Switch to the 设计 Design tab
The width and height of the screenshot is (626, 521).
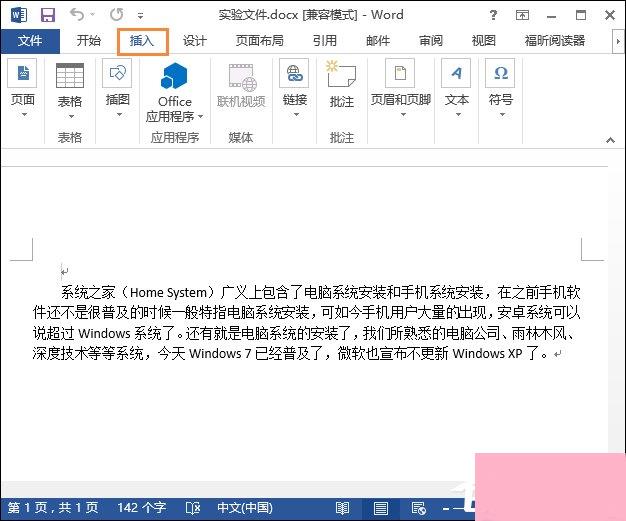[195, 41]
